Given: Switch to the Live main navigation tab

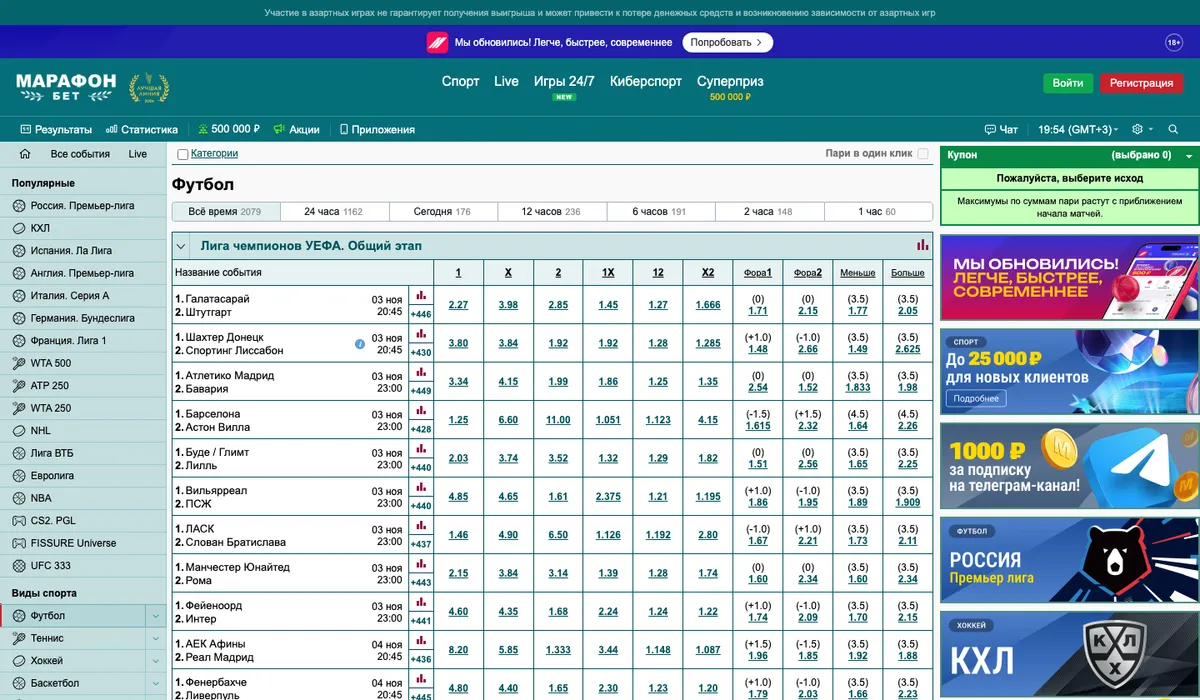Looking at the screenshot, I should pos(506,81).
